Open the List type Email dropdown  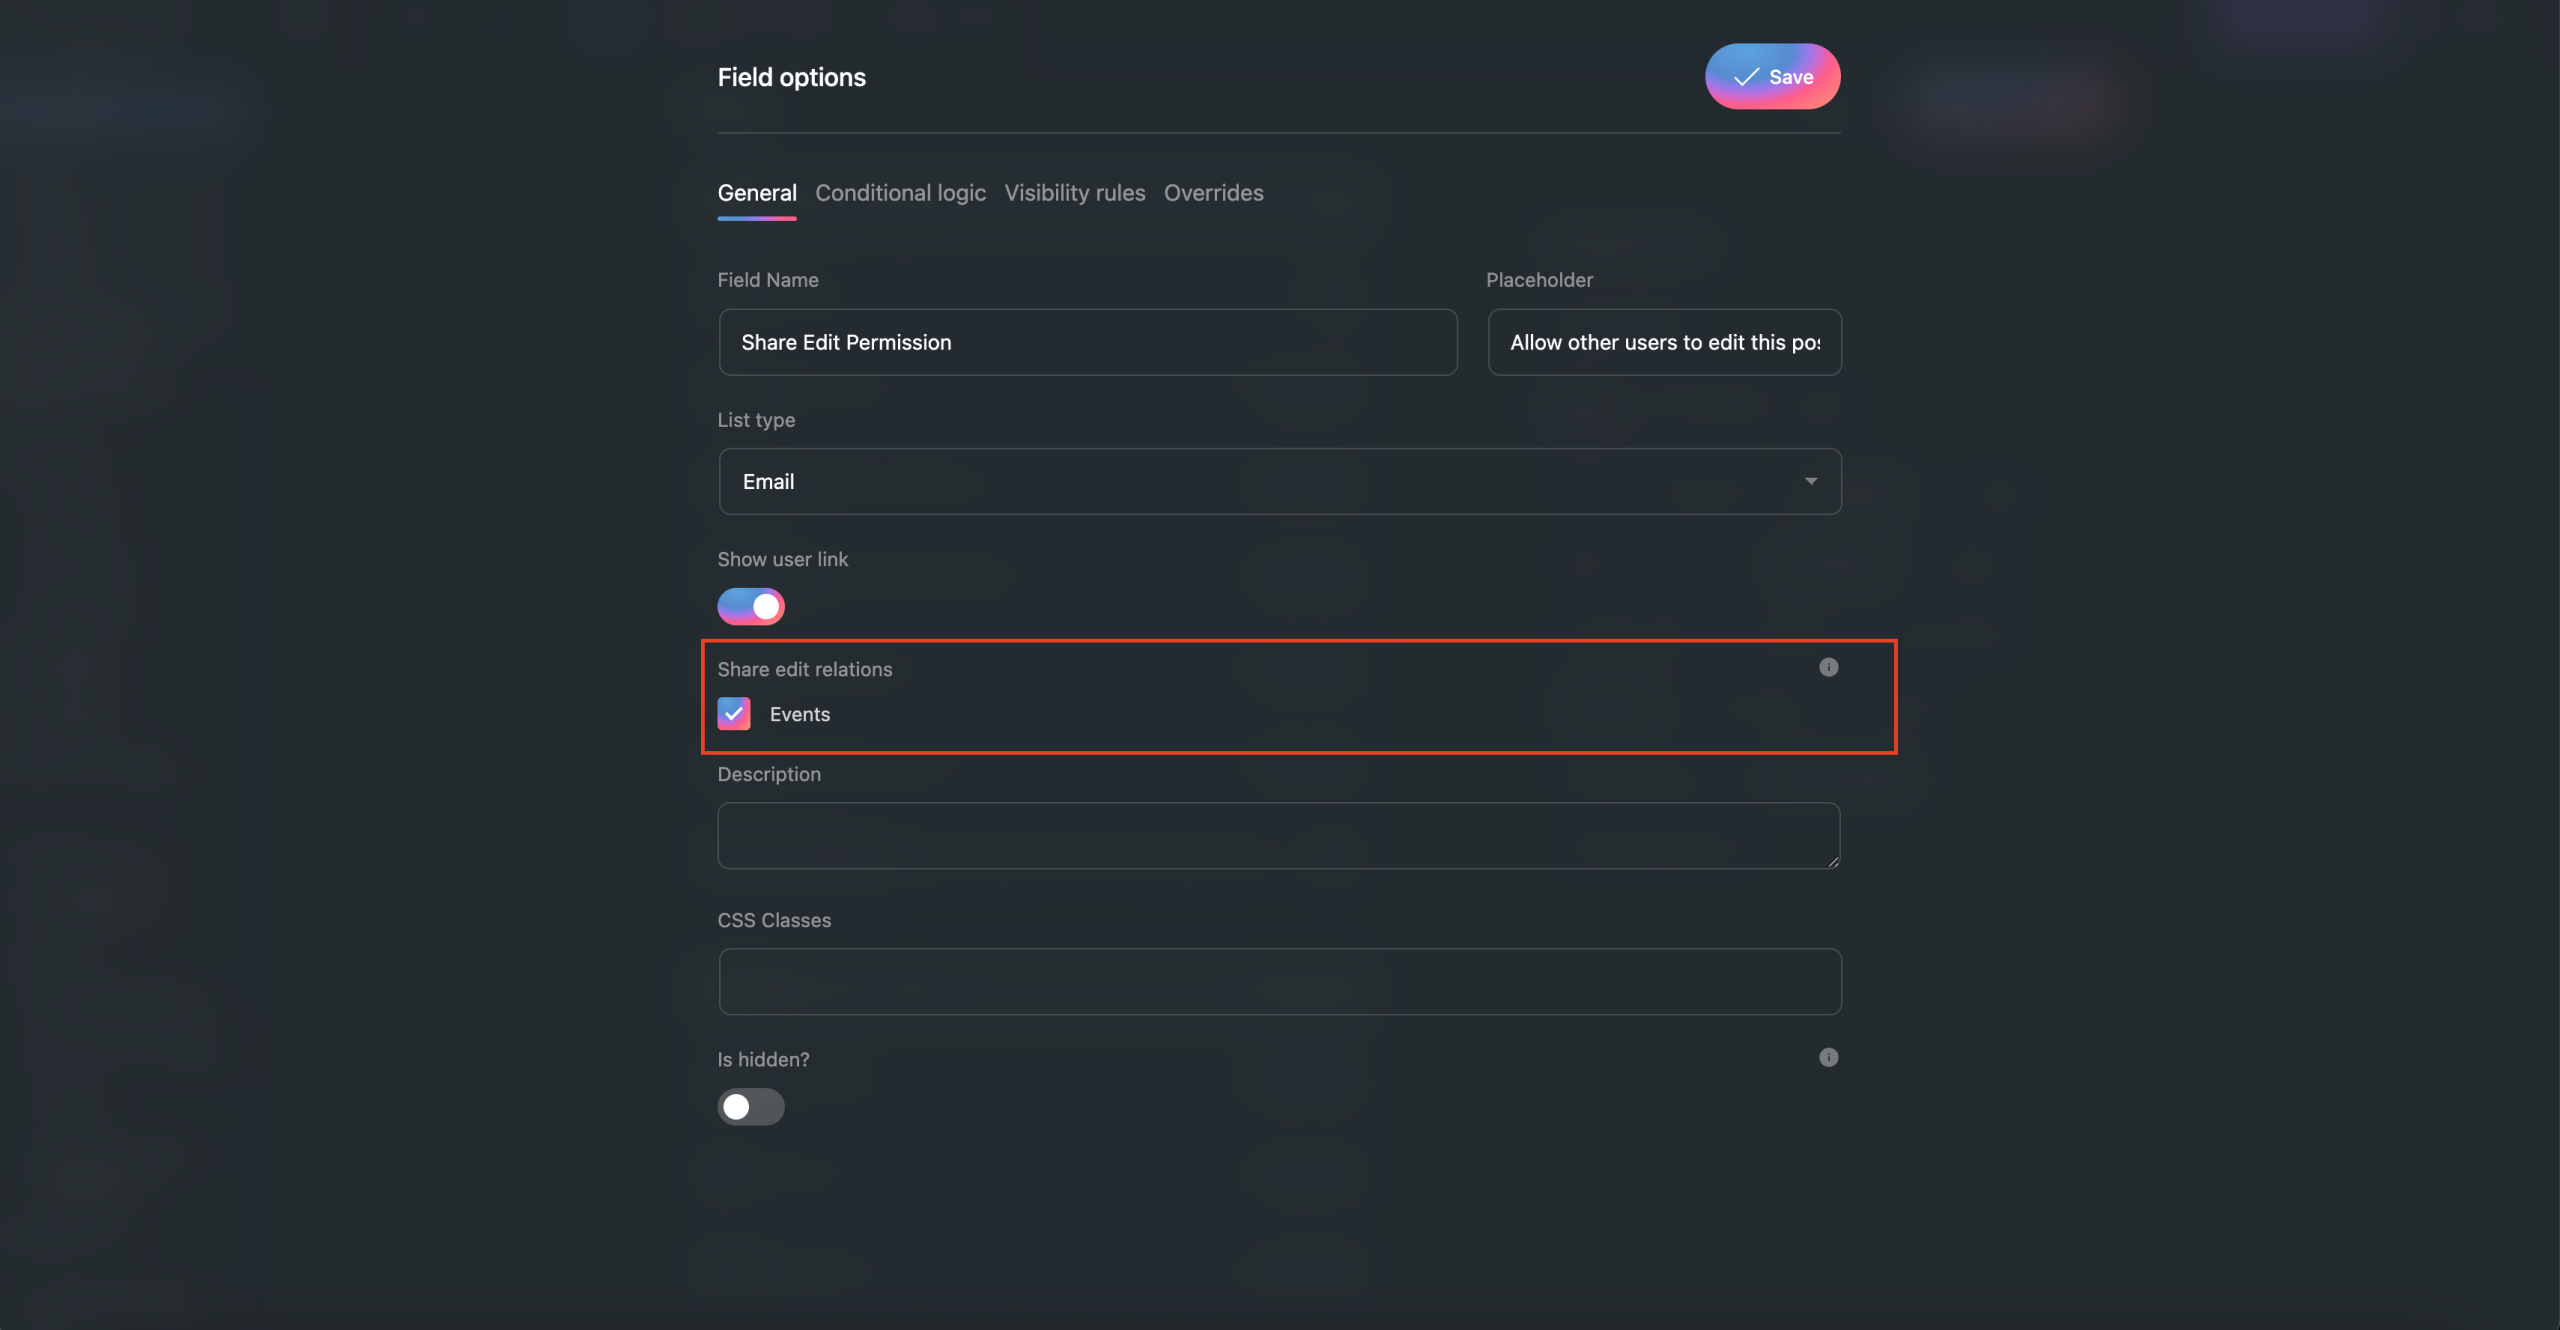(1279, 481)
